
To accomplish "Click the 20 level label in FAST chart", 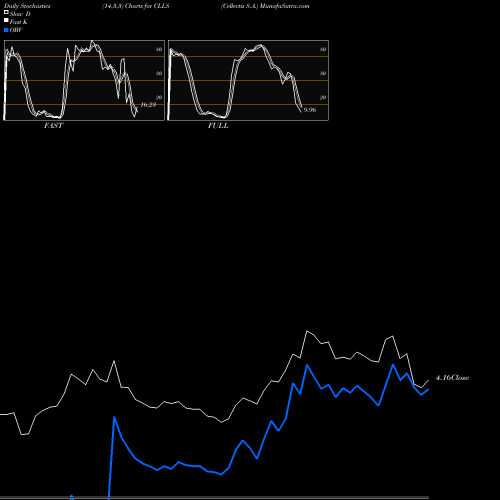I will (x=159, y=97).
